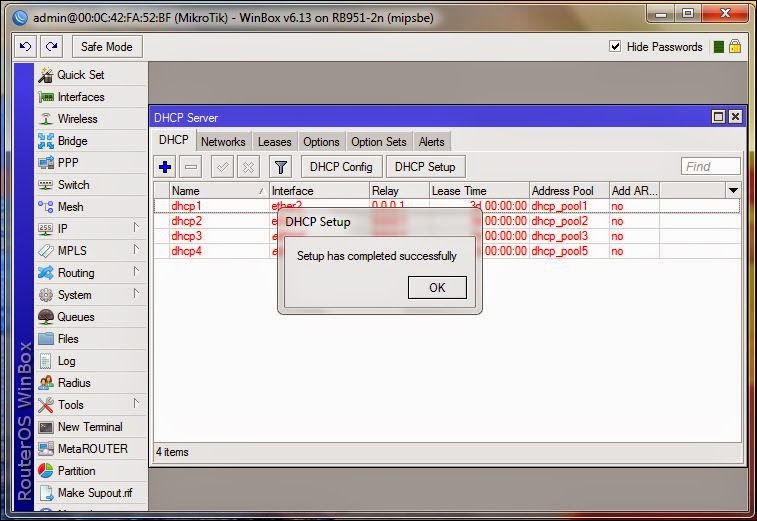Click the green status indicator square
This screenshot has width=757, height=521.
(x=718, y=47)
